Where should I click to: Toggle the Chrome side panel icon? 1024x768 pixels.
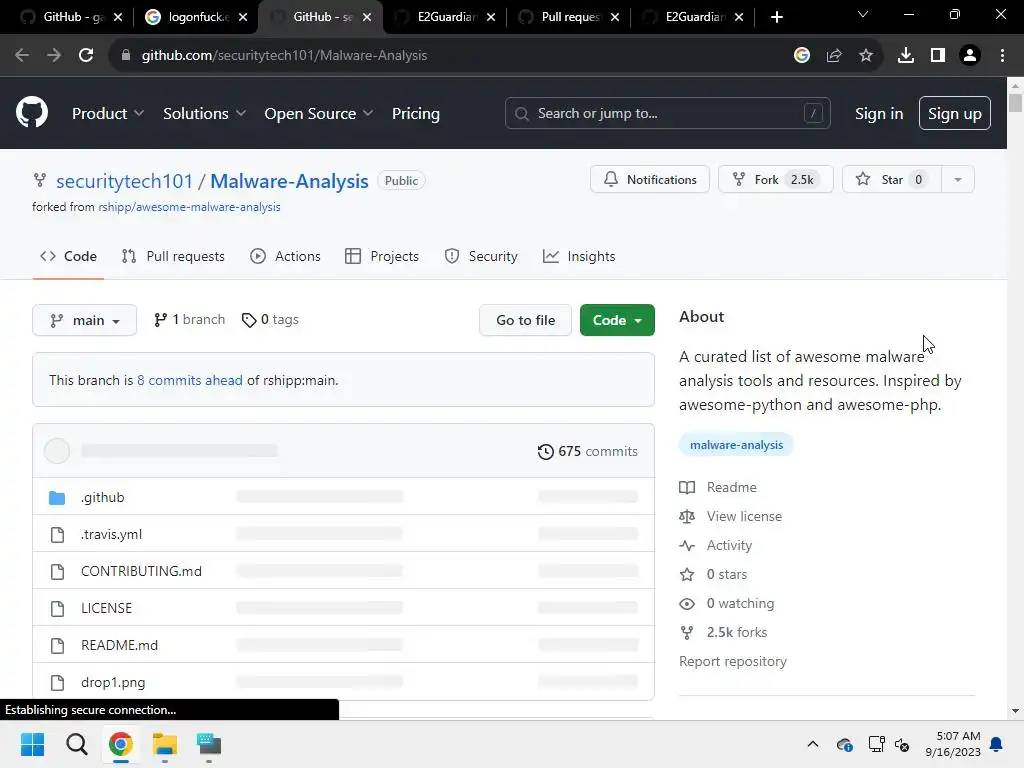point(938,56)
